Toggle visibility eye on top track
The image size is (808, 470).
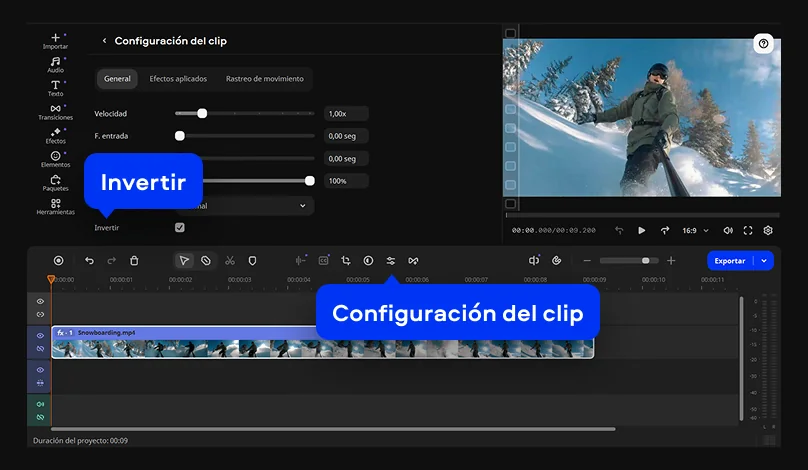pyautogui.click(x=40, y=301)
